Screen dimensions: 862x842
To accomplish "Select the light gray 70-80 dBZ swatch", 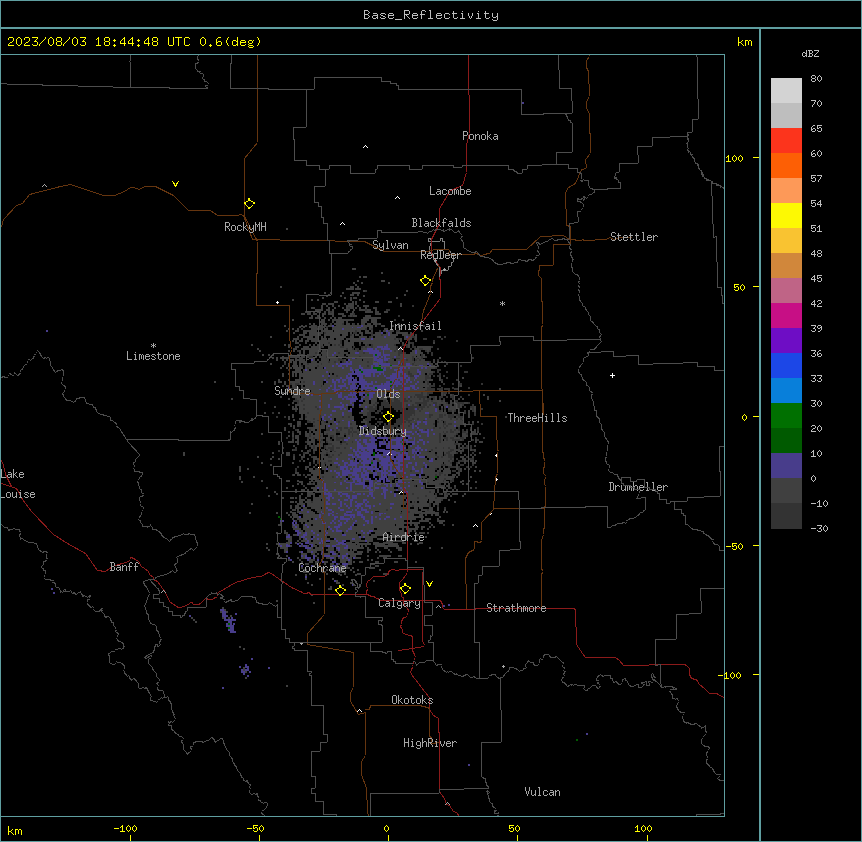I will [786, 91].
